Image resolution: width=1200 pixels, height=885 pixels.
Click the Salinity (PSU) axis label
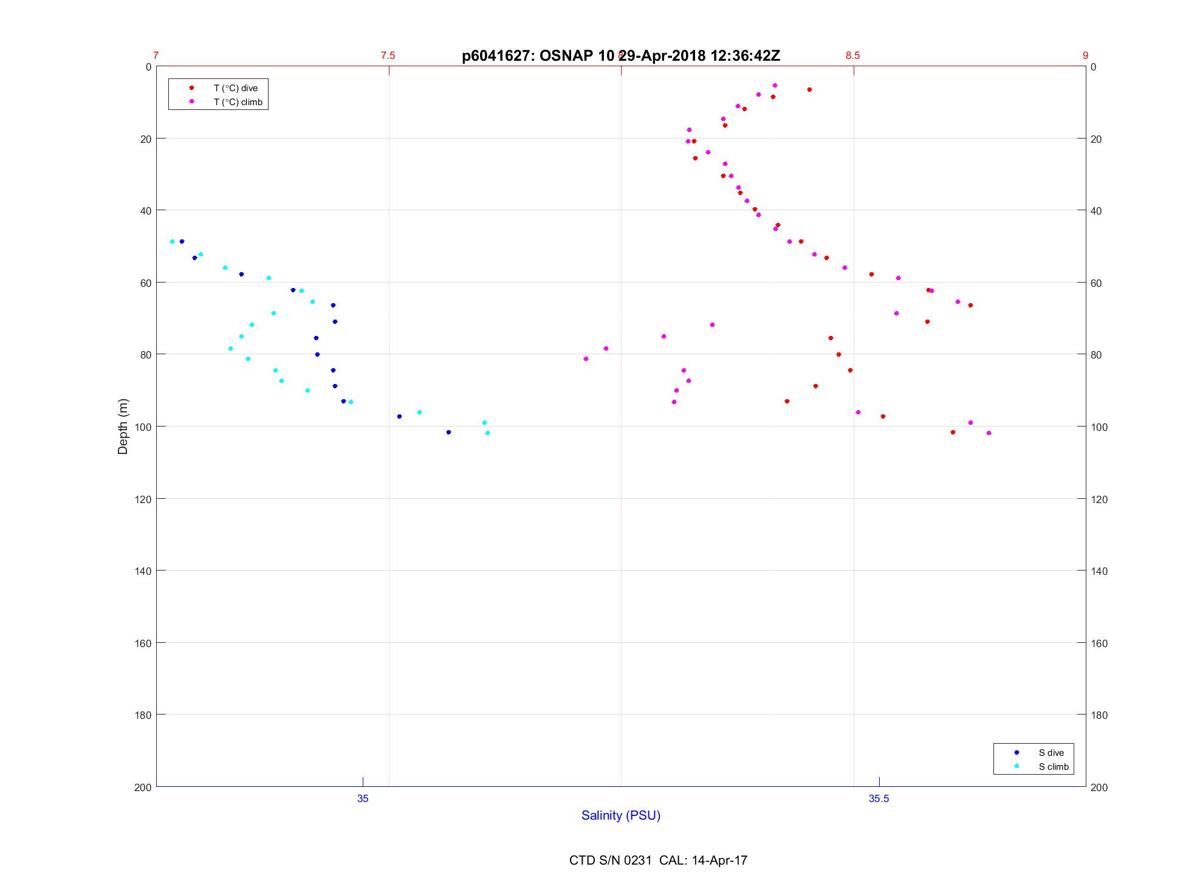621,816
